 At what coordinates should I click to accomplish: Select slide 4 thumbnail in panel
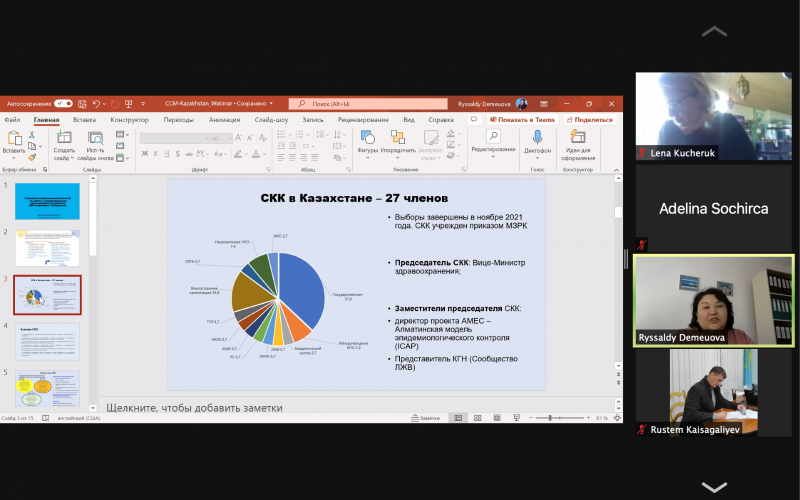click(x=47, y=342)
